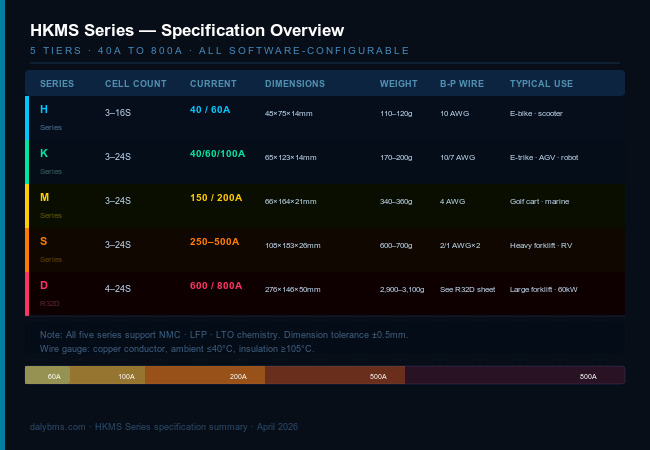Click the SERIES column header

click(56, 83)
